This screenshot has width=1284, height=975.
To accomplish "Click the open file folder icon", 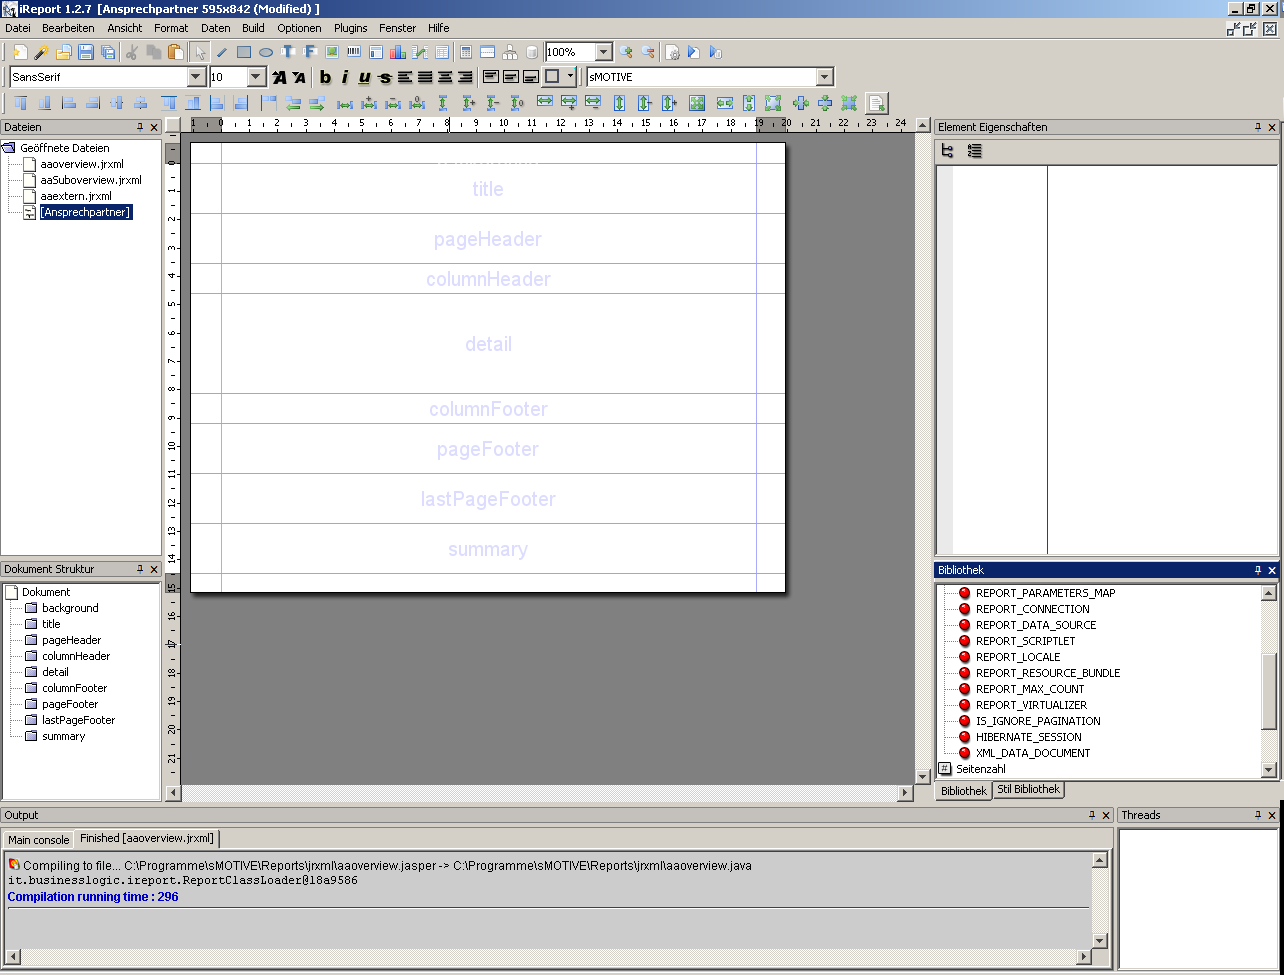I will pos(64,52).
